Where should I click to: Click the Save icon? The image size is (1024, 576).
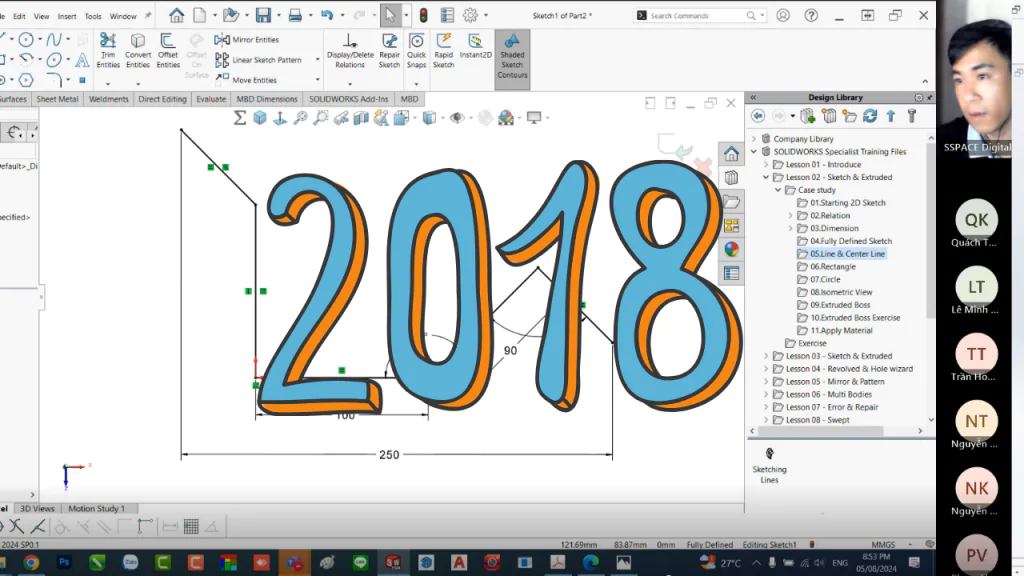coord(263,15)
